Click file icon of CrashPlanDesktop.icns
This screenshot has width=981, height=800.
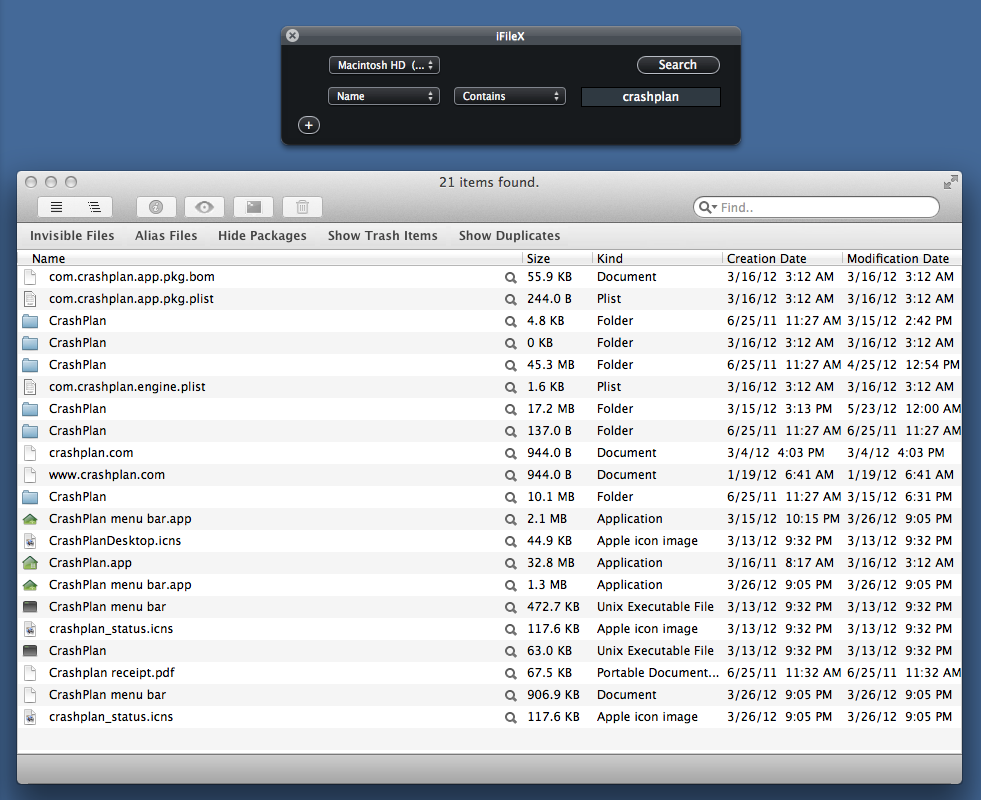(x=30, y=541)
